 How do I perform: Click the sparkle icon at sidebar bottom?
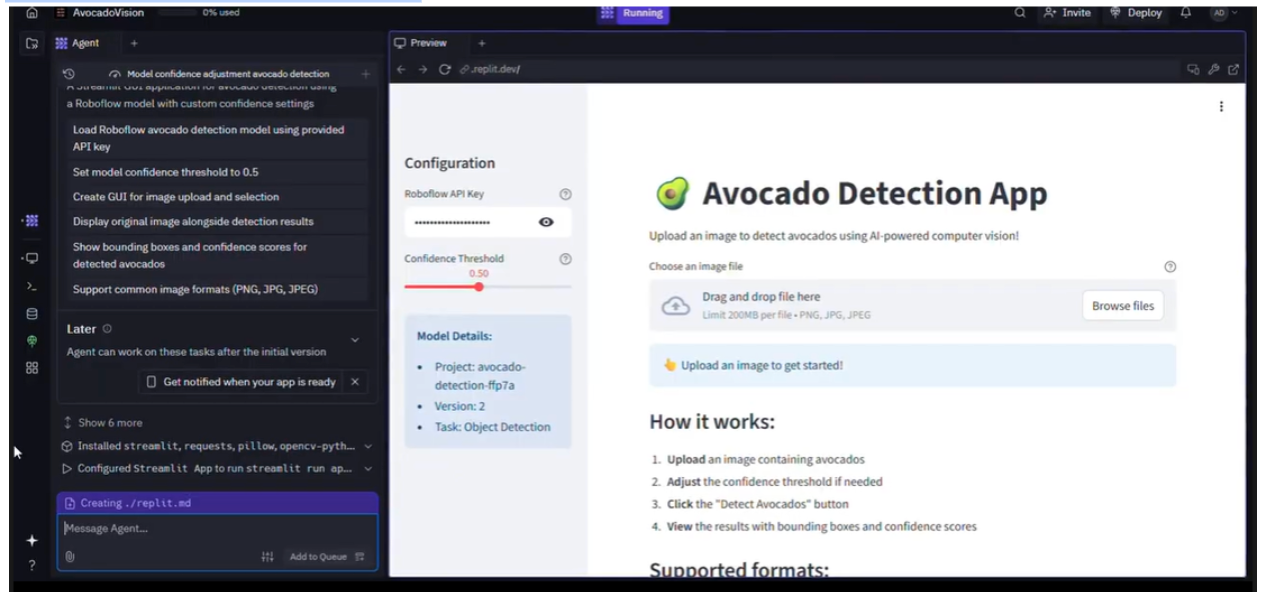(32, 540)
